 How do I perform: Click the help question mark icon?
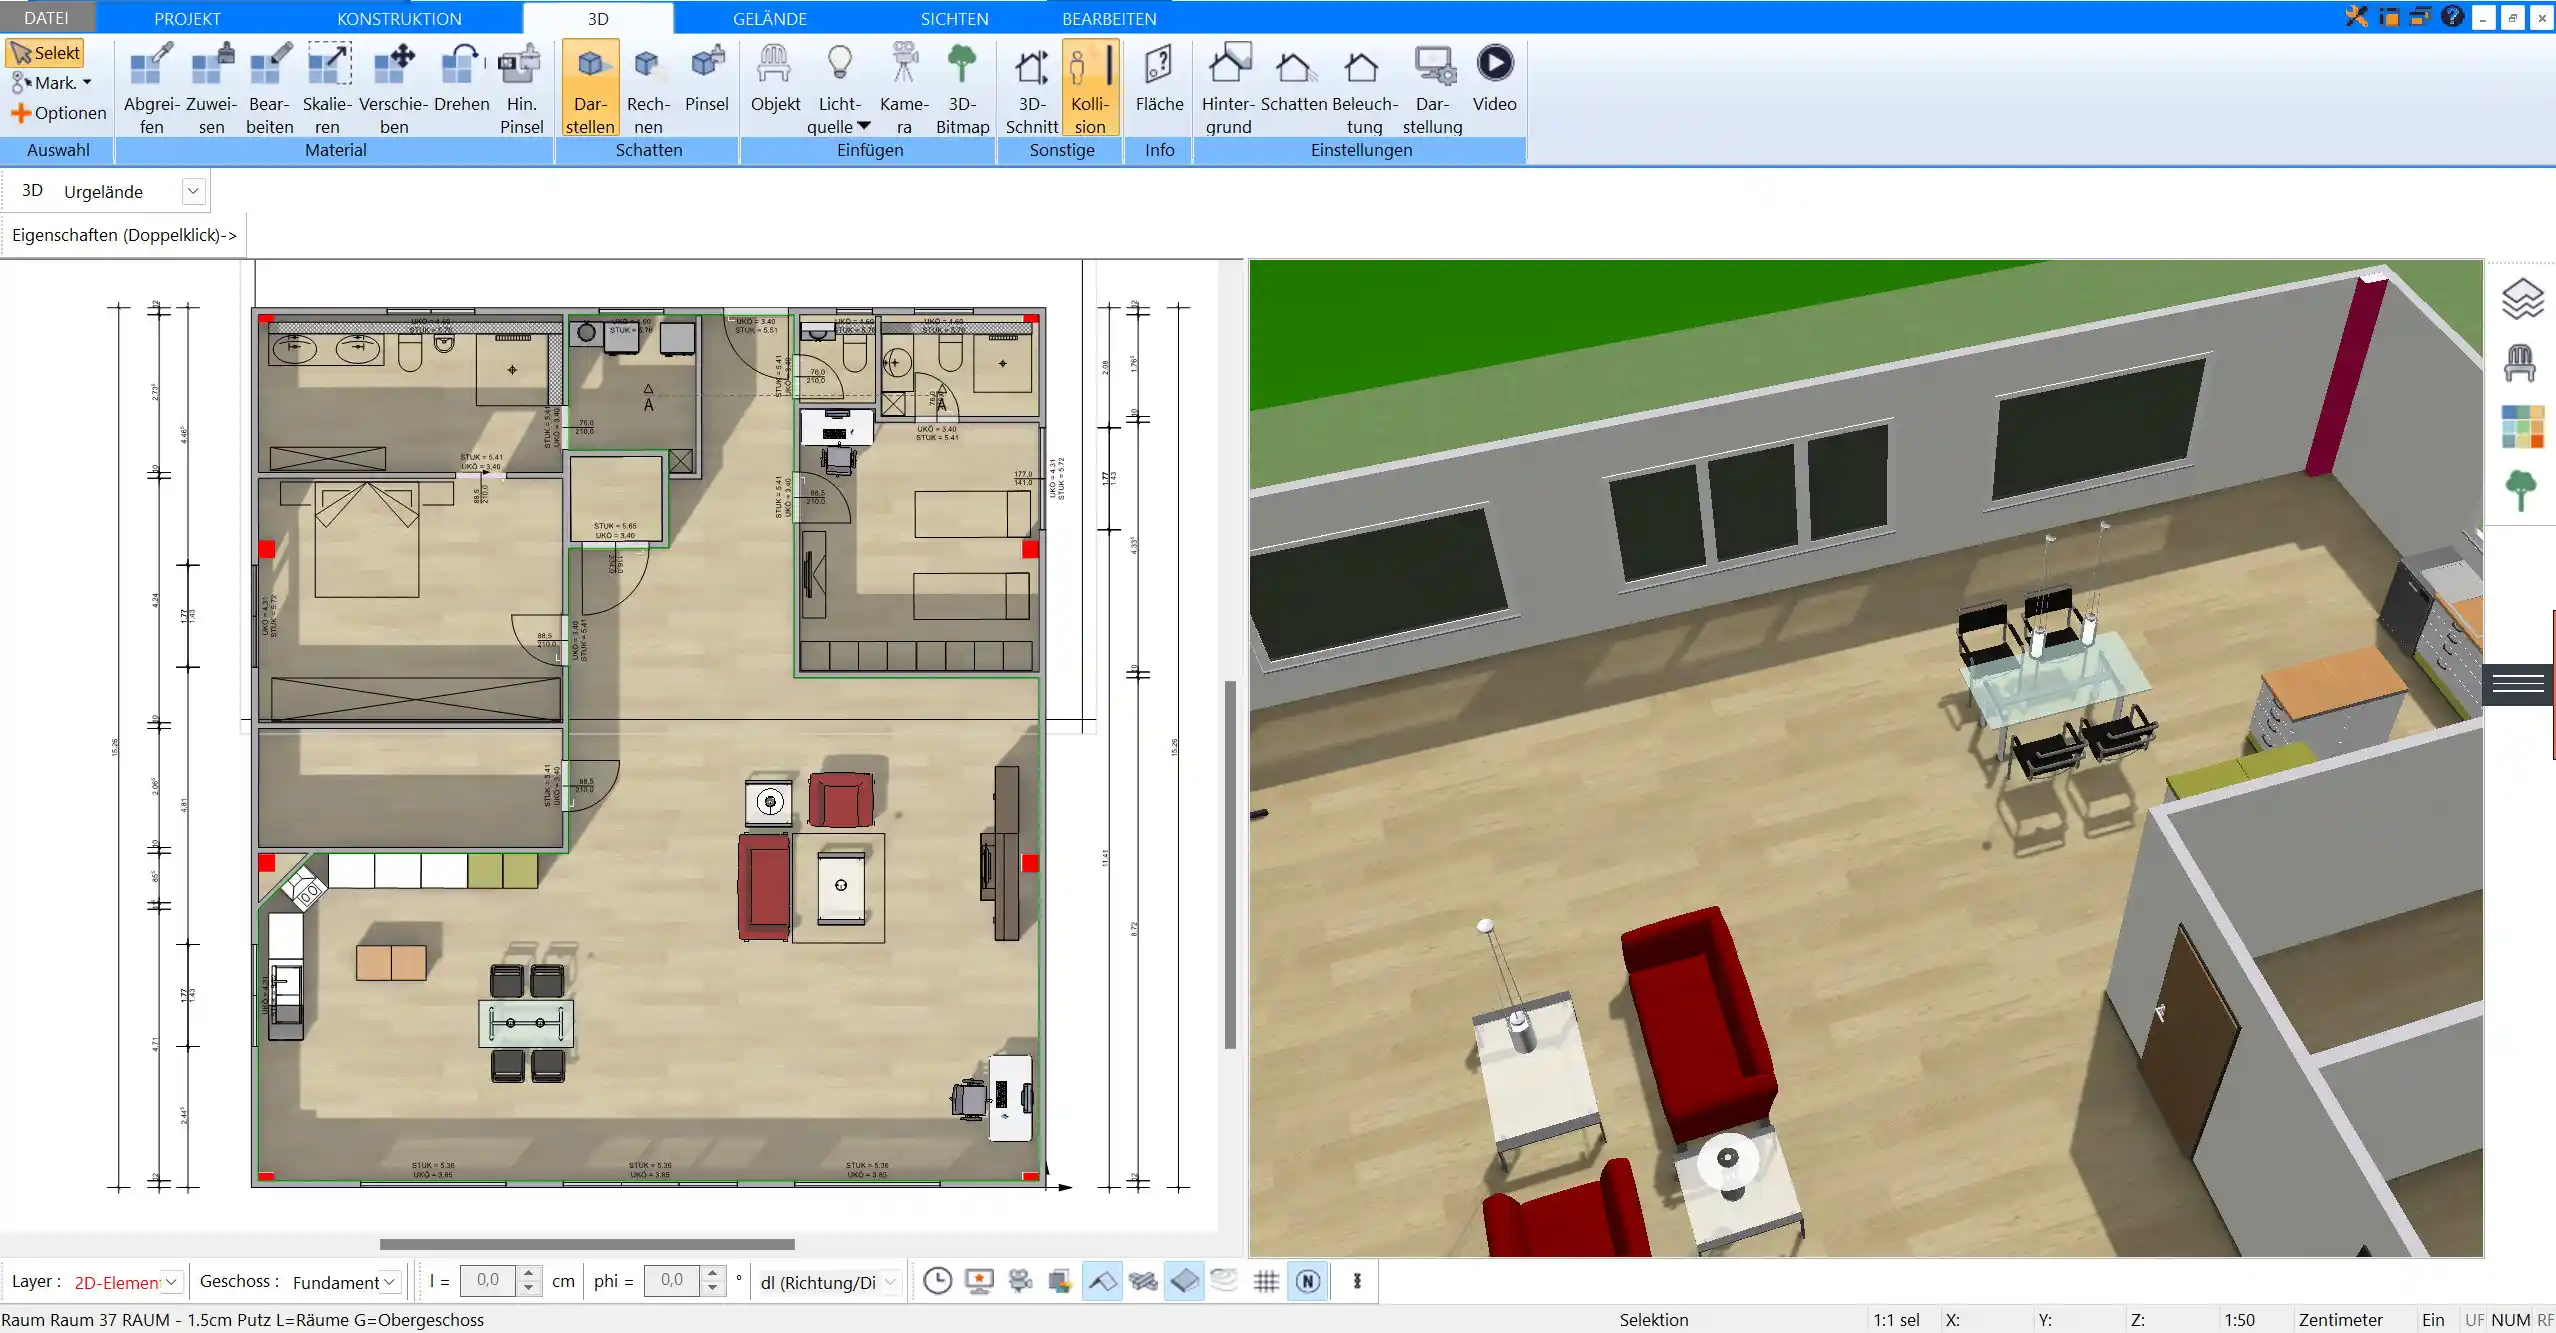pyautogui.click(x=2452, y=16)
